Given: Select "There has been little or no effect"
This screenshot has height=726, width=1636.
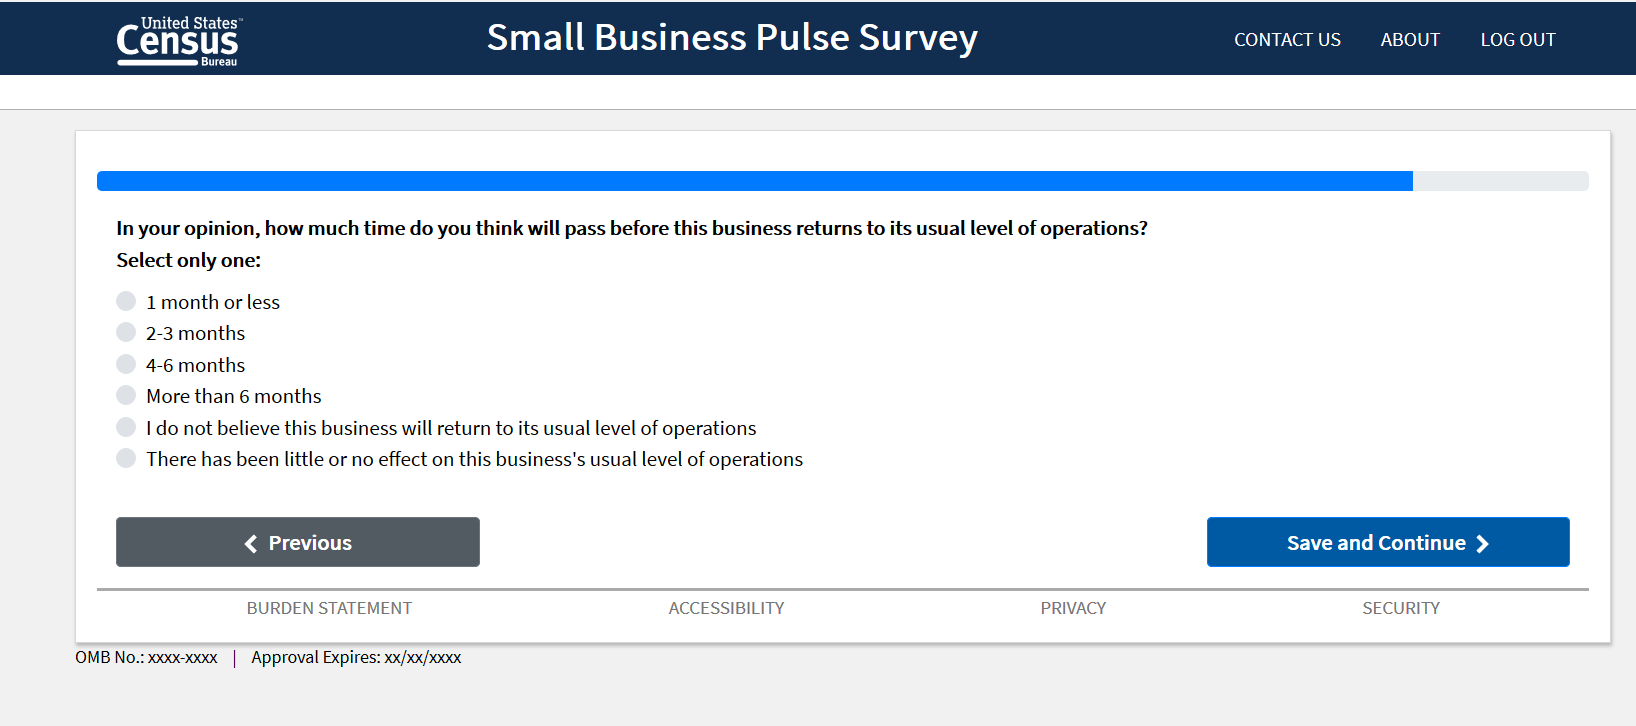Looking at the screenshot, I should click(126, 458).
